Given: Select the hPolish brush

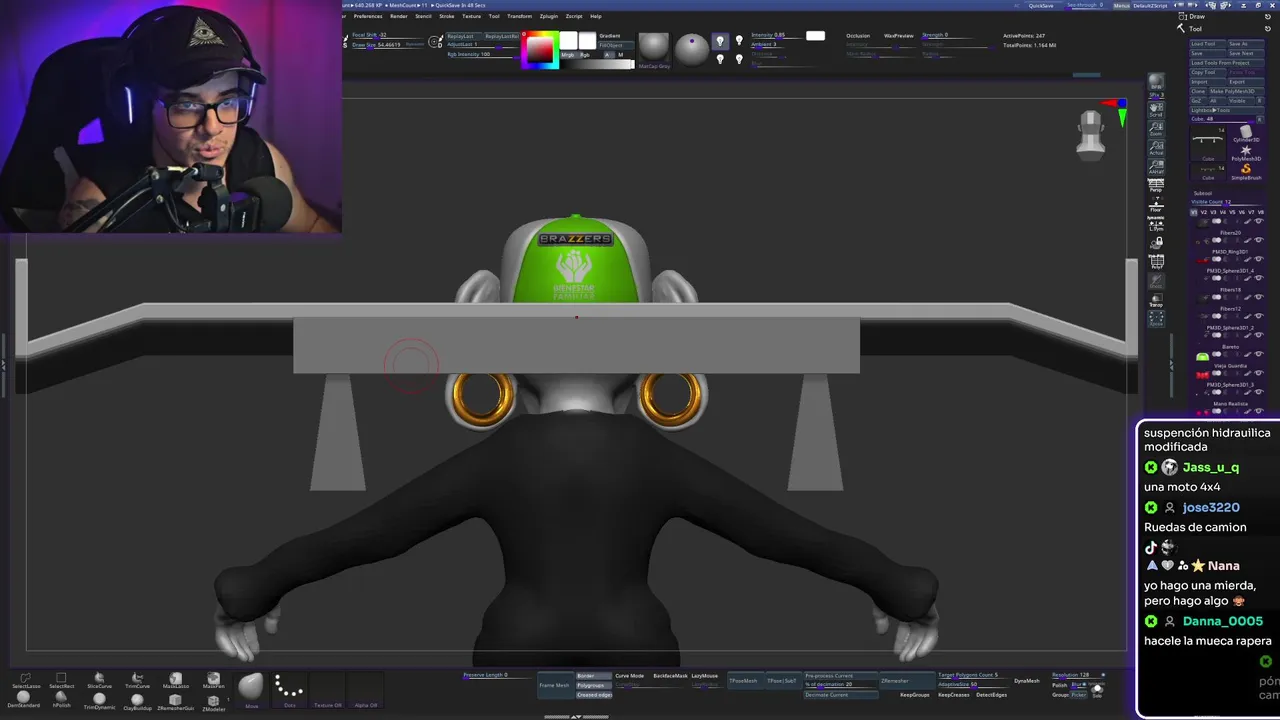Looking at the screenshot, I should pyautogui.click(x=61, y=700).
